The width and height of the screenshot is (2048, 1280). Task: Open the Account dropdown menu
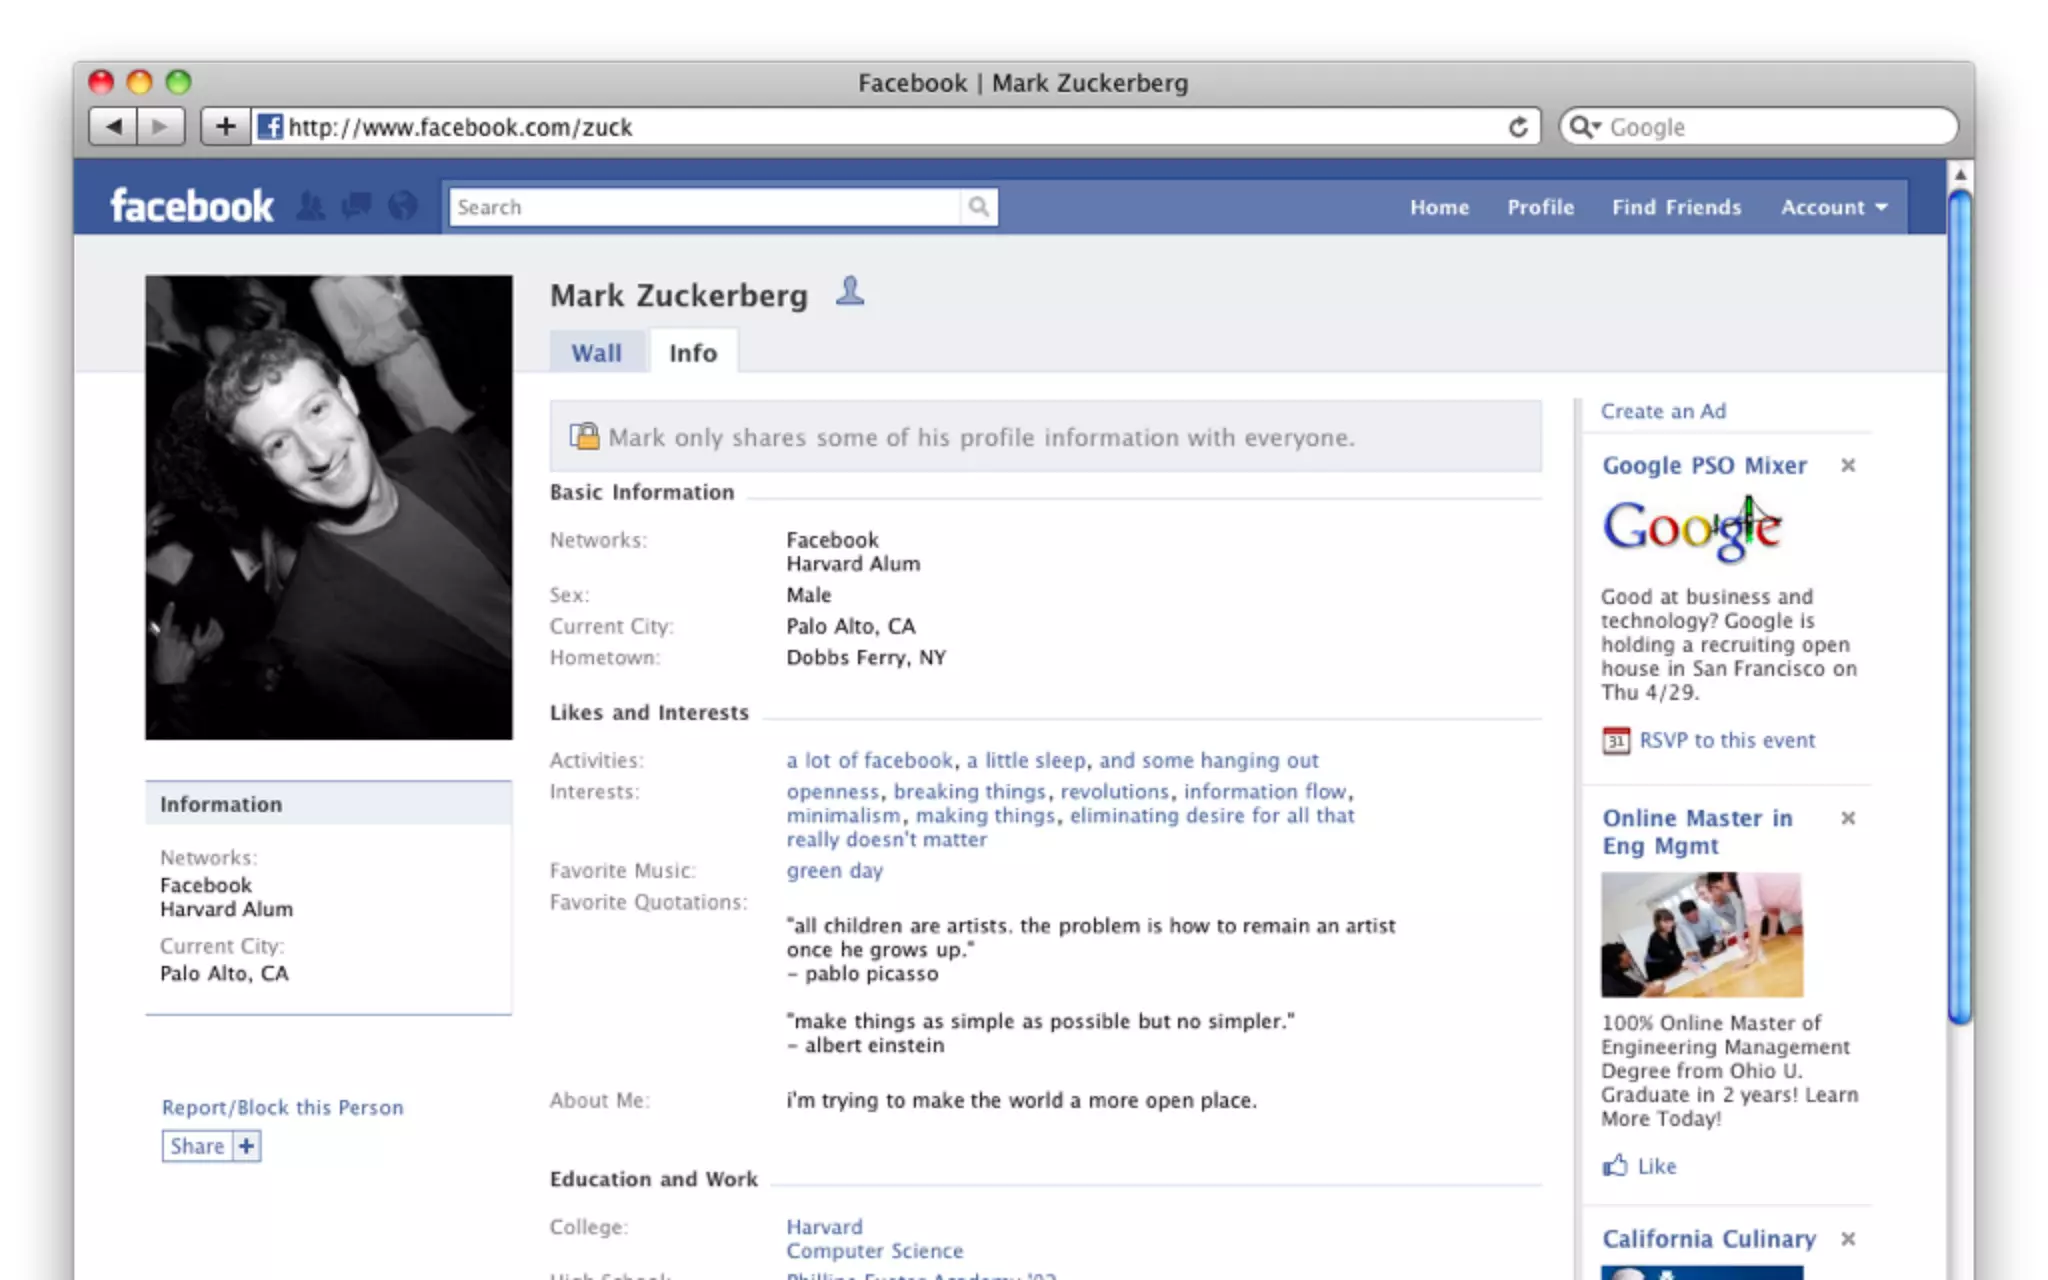1834,207
